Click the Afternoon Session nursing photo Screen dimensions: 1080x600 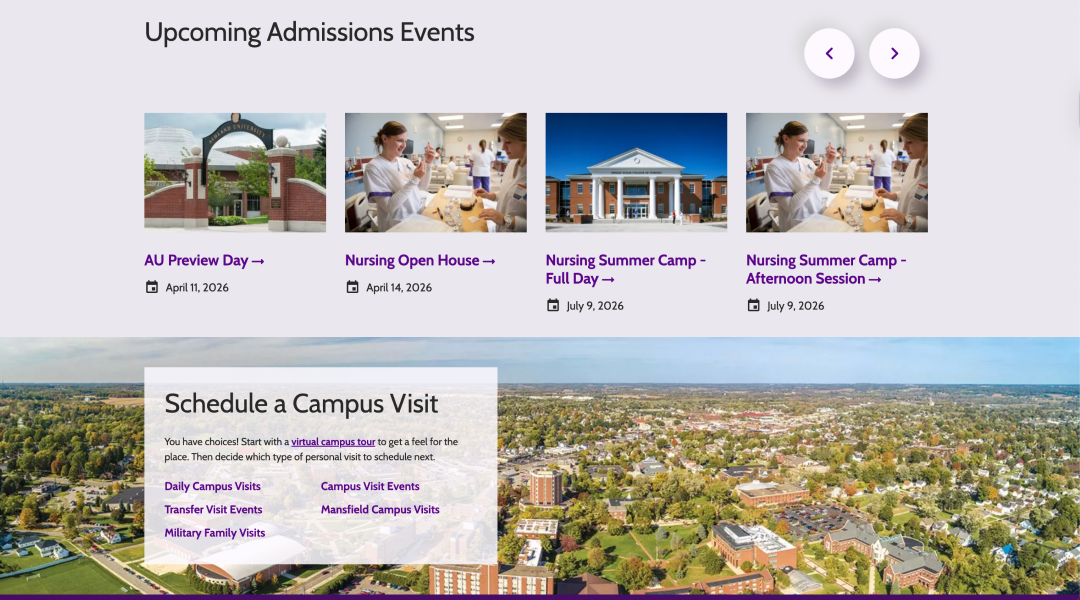click(836, 172)
